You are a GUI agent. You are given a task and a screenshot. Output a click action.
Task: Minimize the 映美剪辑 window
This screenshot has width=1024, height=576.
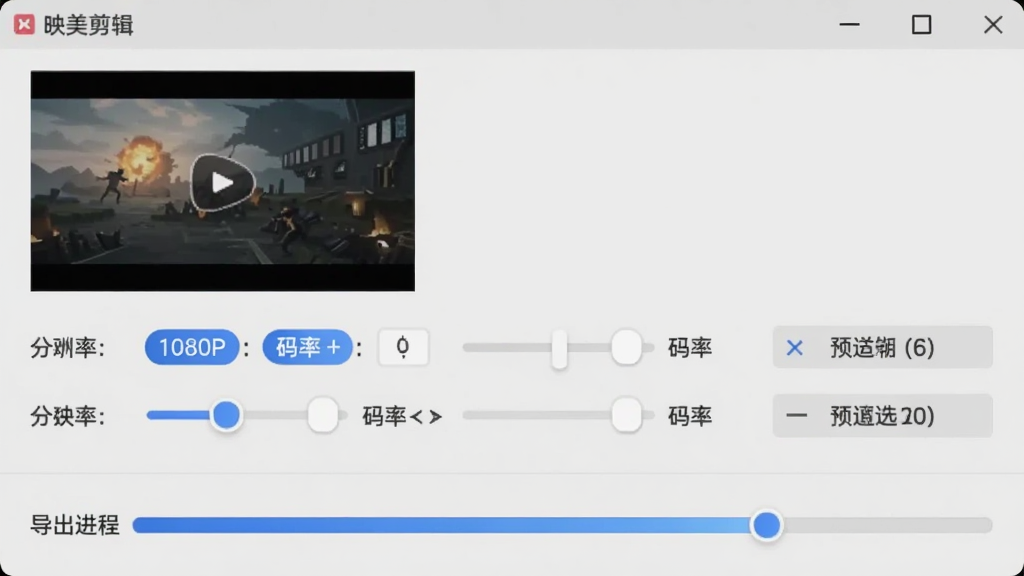point(850,25)
